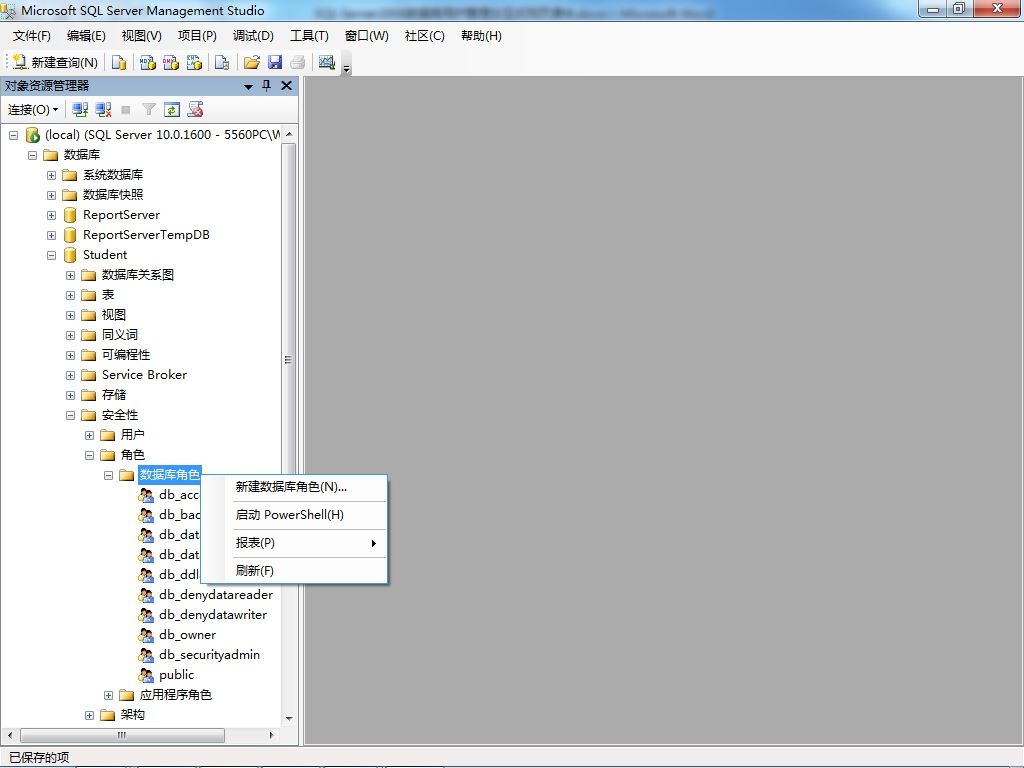Select the public role
The image size is (1024, 768).
coord(176,675)
